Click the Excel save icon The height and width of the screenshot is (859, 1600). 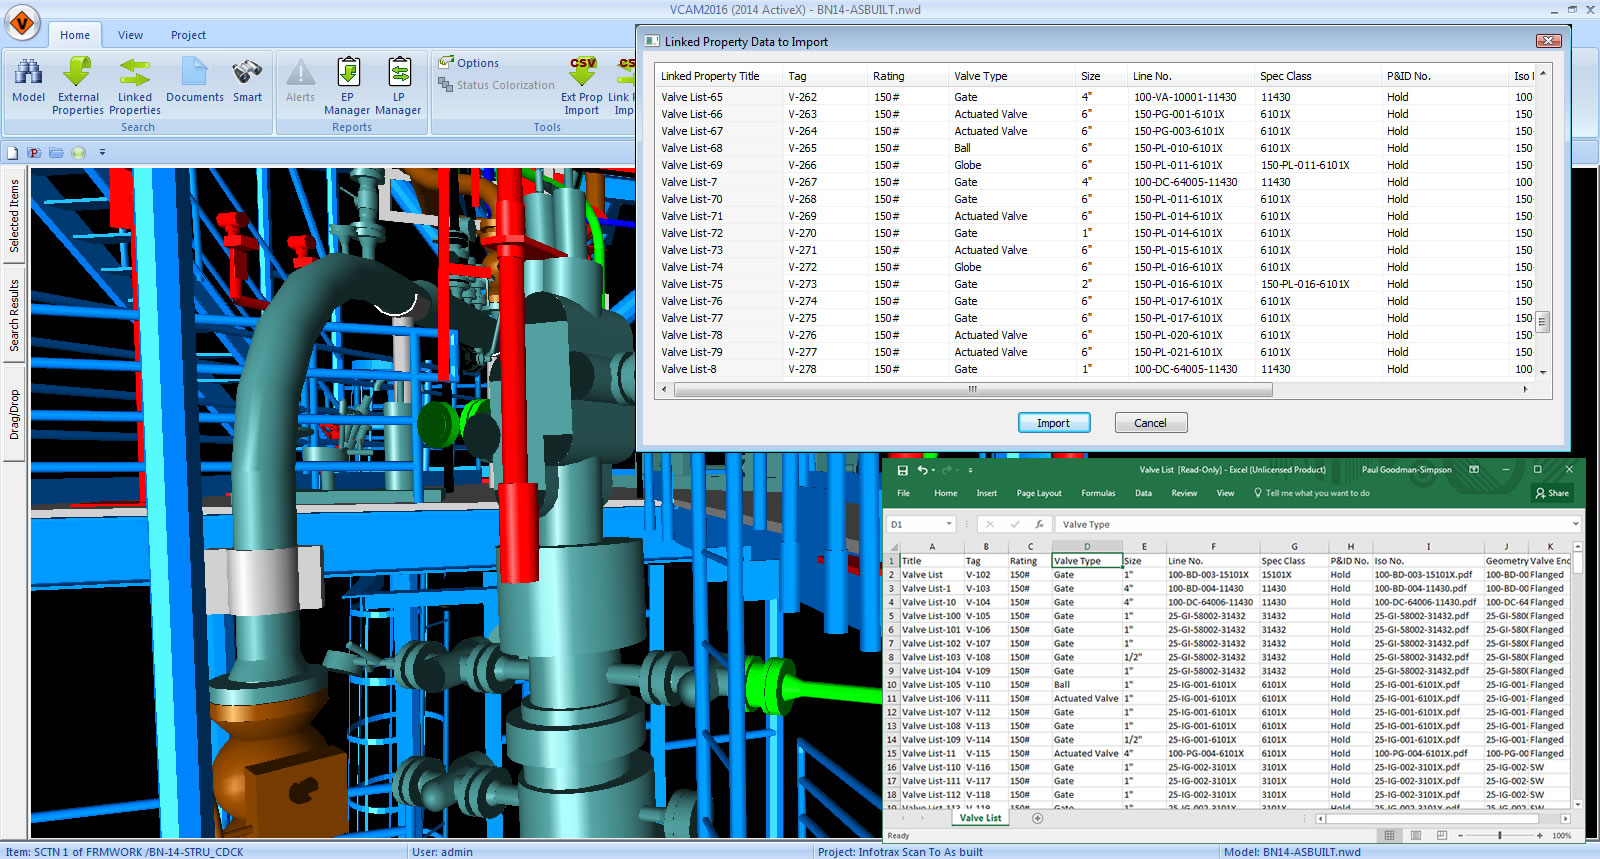coord(902,470)
